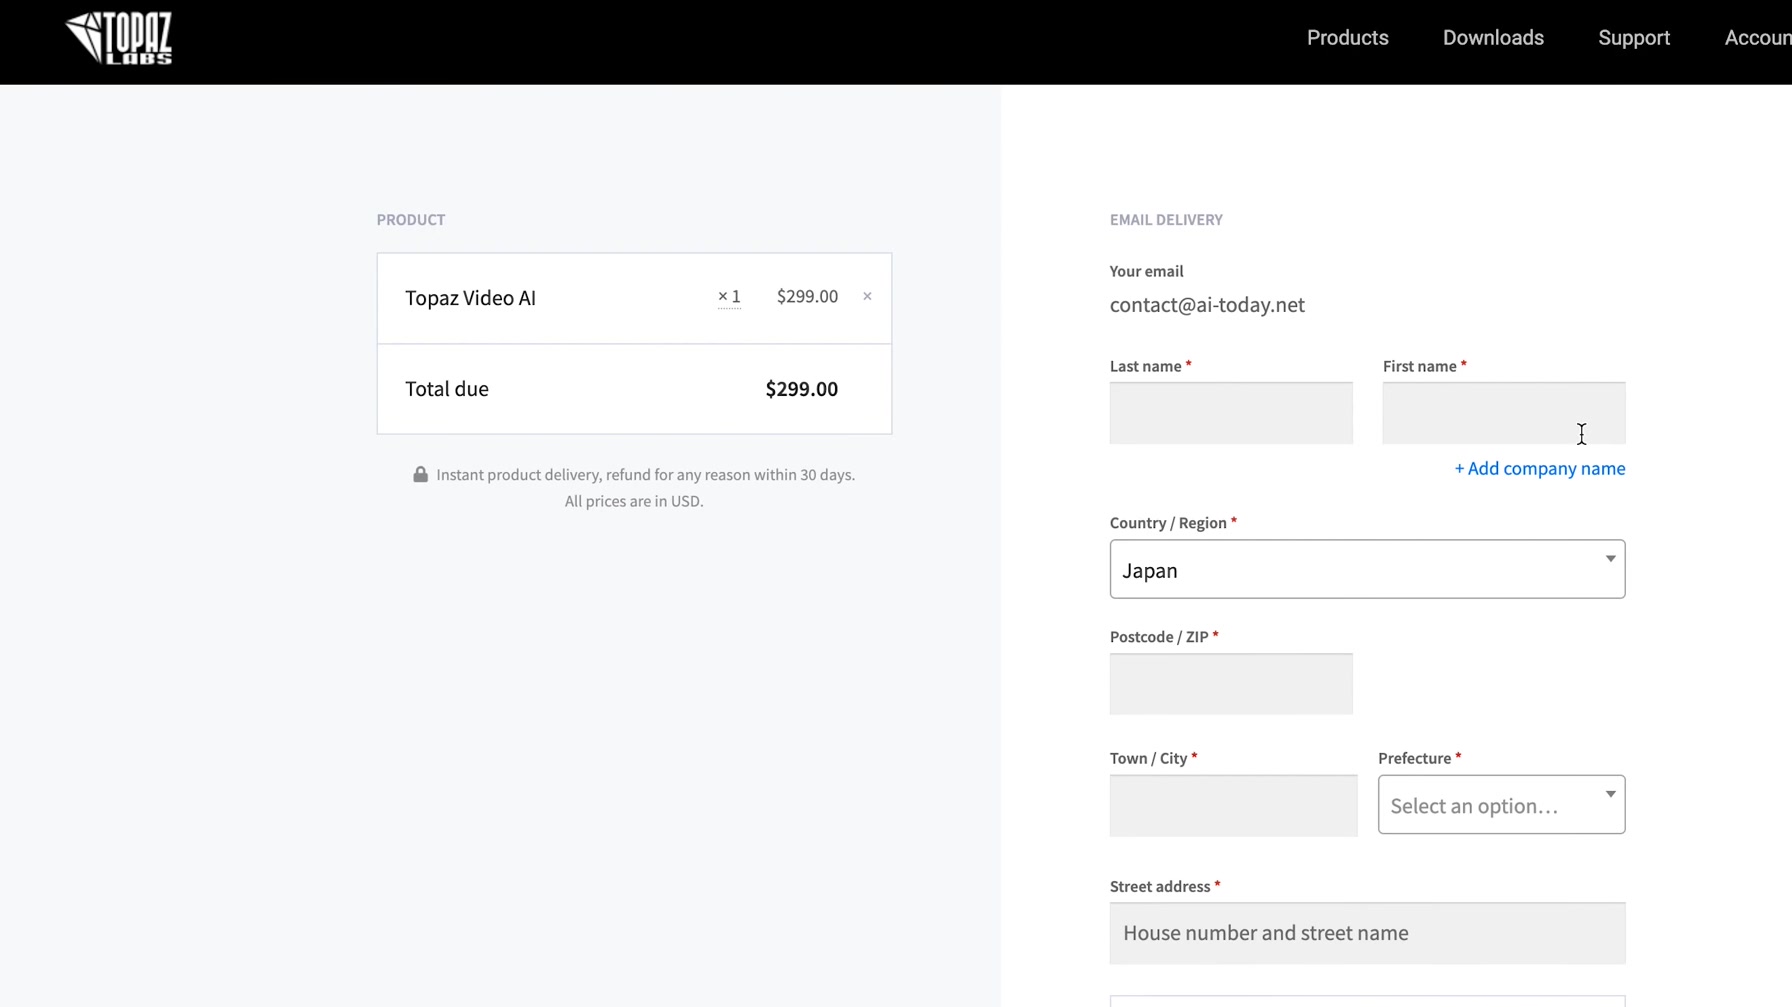
Task: Focus the Town / City field
Action: click(1233, 806)
